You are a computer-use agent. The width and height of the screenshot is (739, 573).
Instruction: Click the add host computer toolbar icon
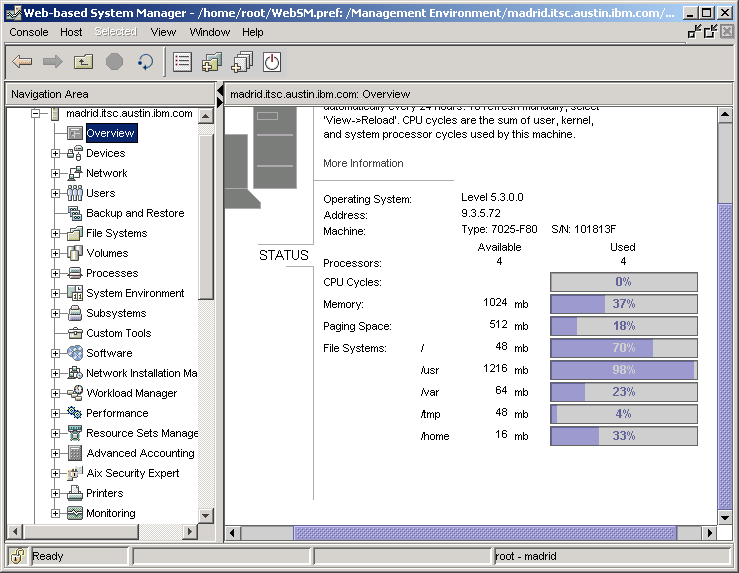click(212, 62)
